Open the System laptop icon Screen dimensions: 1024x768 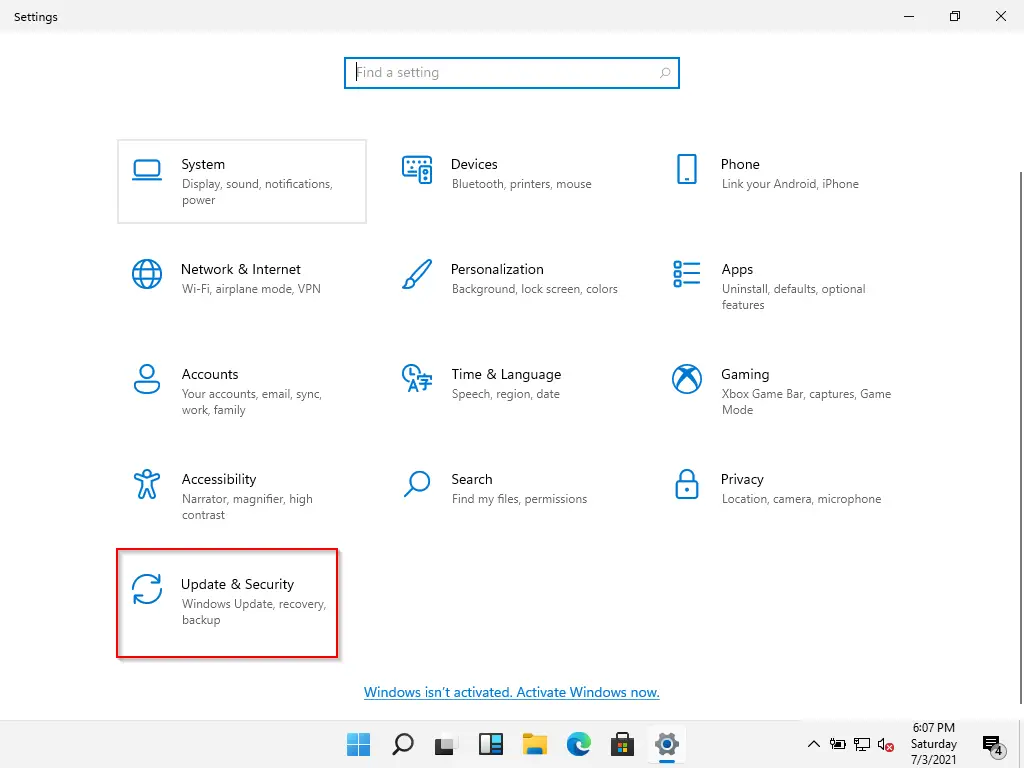click(147, 170)
